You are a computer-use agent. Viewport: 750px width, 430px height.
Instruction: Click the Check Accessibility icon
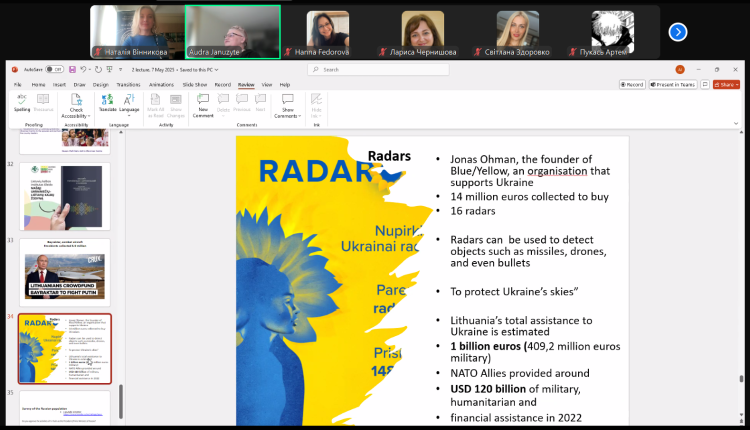click(x=76, y=100)
